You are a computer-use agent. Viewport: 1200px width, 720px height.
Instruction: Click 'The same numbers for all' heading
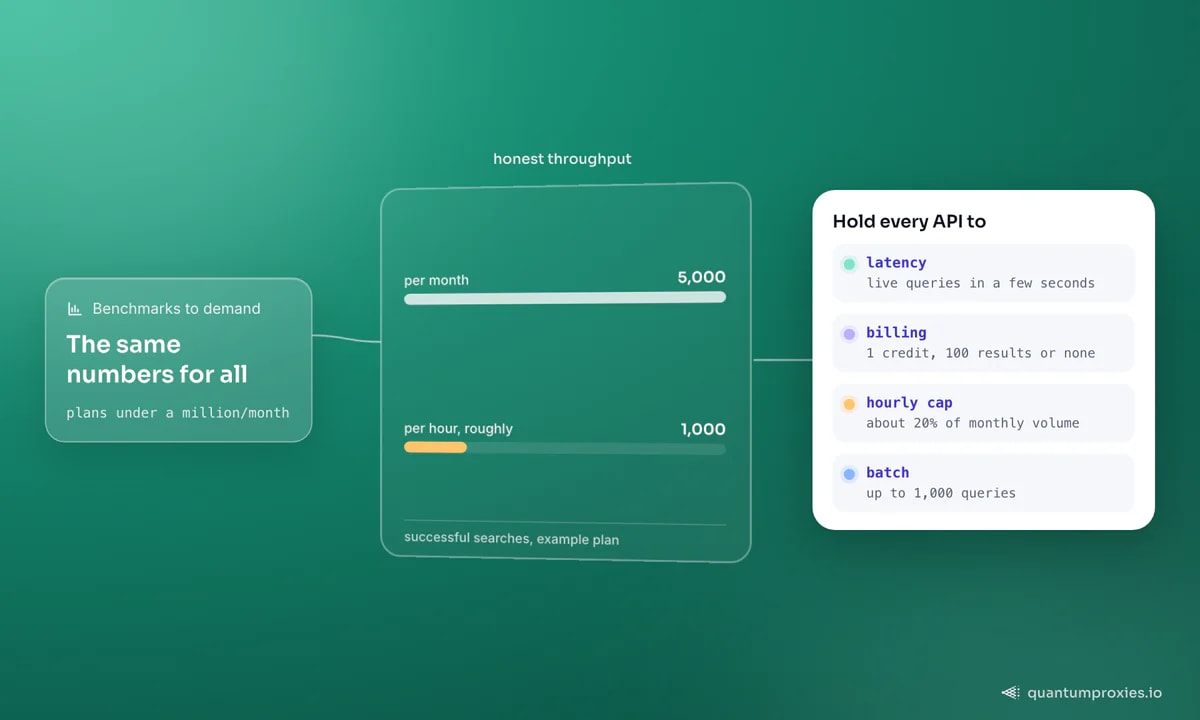157,359
